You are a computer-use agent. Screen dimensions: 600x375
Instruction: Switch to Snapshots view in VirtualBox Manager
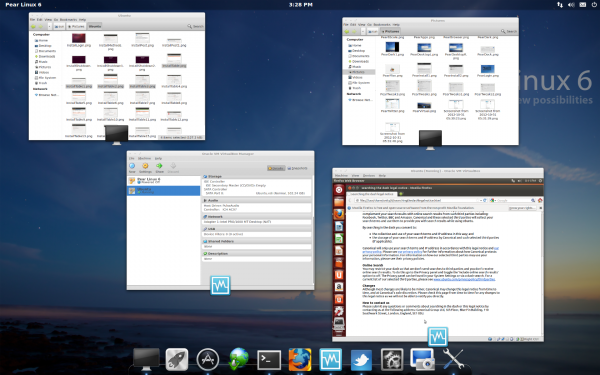[298, 168]
